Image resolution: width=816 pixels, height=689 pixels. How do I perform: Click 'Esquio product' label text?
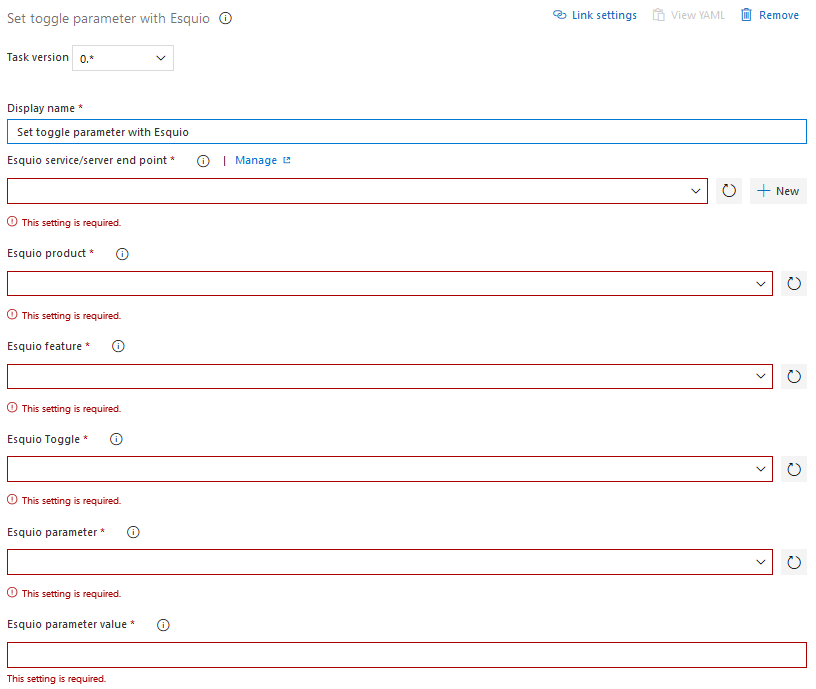(46, 253)
